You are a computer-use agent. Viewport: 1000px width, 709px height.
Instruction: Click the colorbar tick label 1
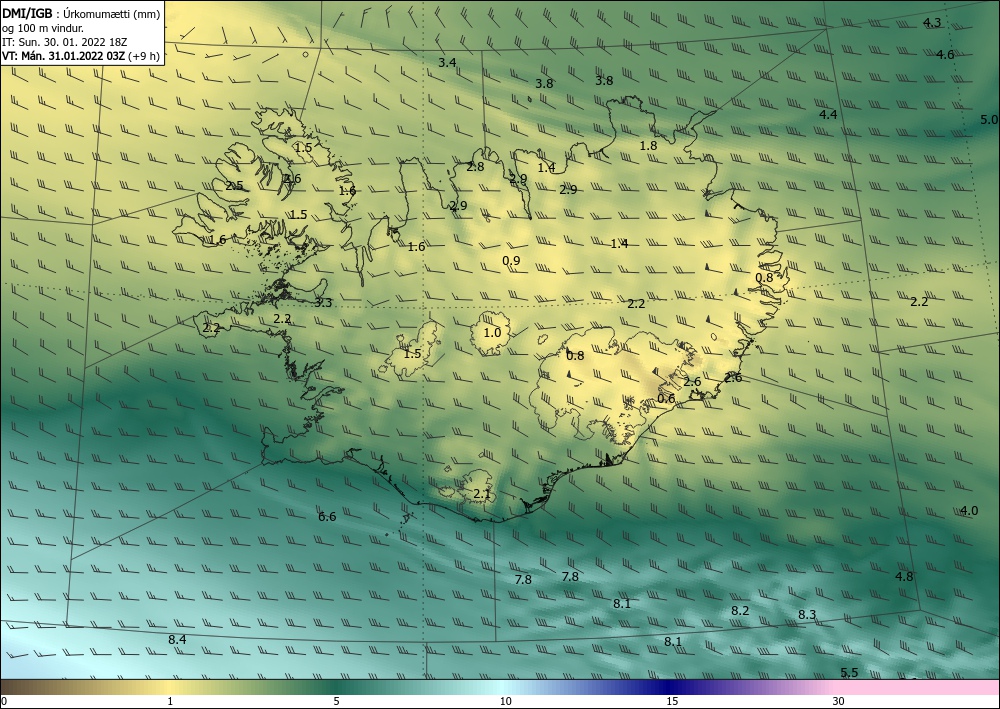(x=170, y=702)
